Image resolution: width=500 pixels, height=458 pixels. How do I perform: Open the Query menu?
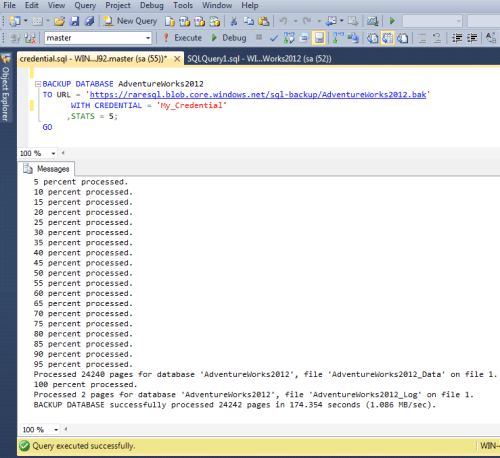[x=85, y=5]
